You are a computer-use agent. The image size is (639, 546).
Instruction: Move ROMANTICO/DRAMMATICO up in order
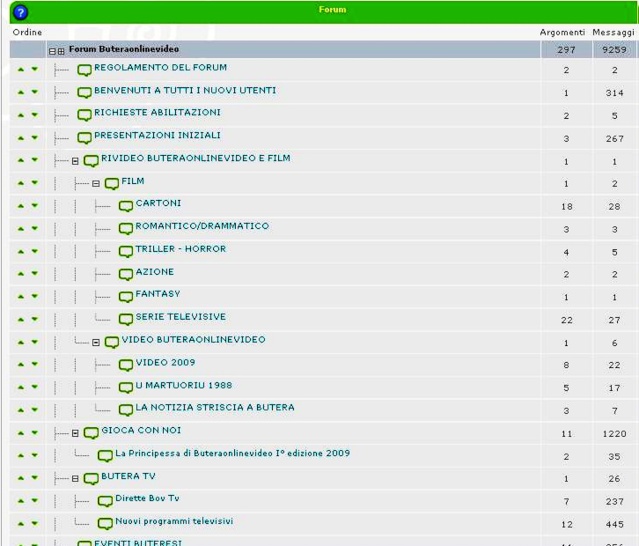tap(21, 229)
